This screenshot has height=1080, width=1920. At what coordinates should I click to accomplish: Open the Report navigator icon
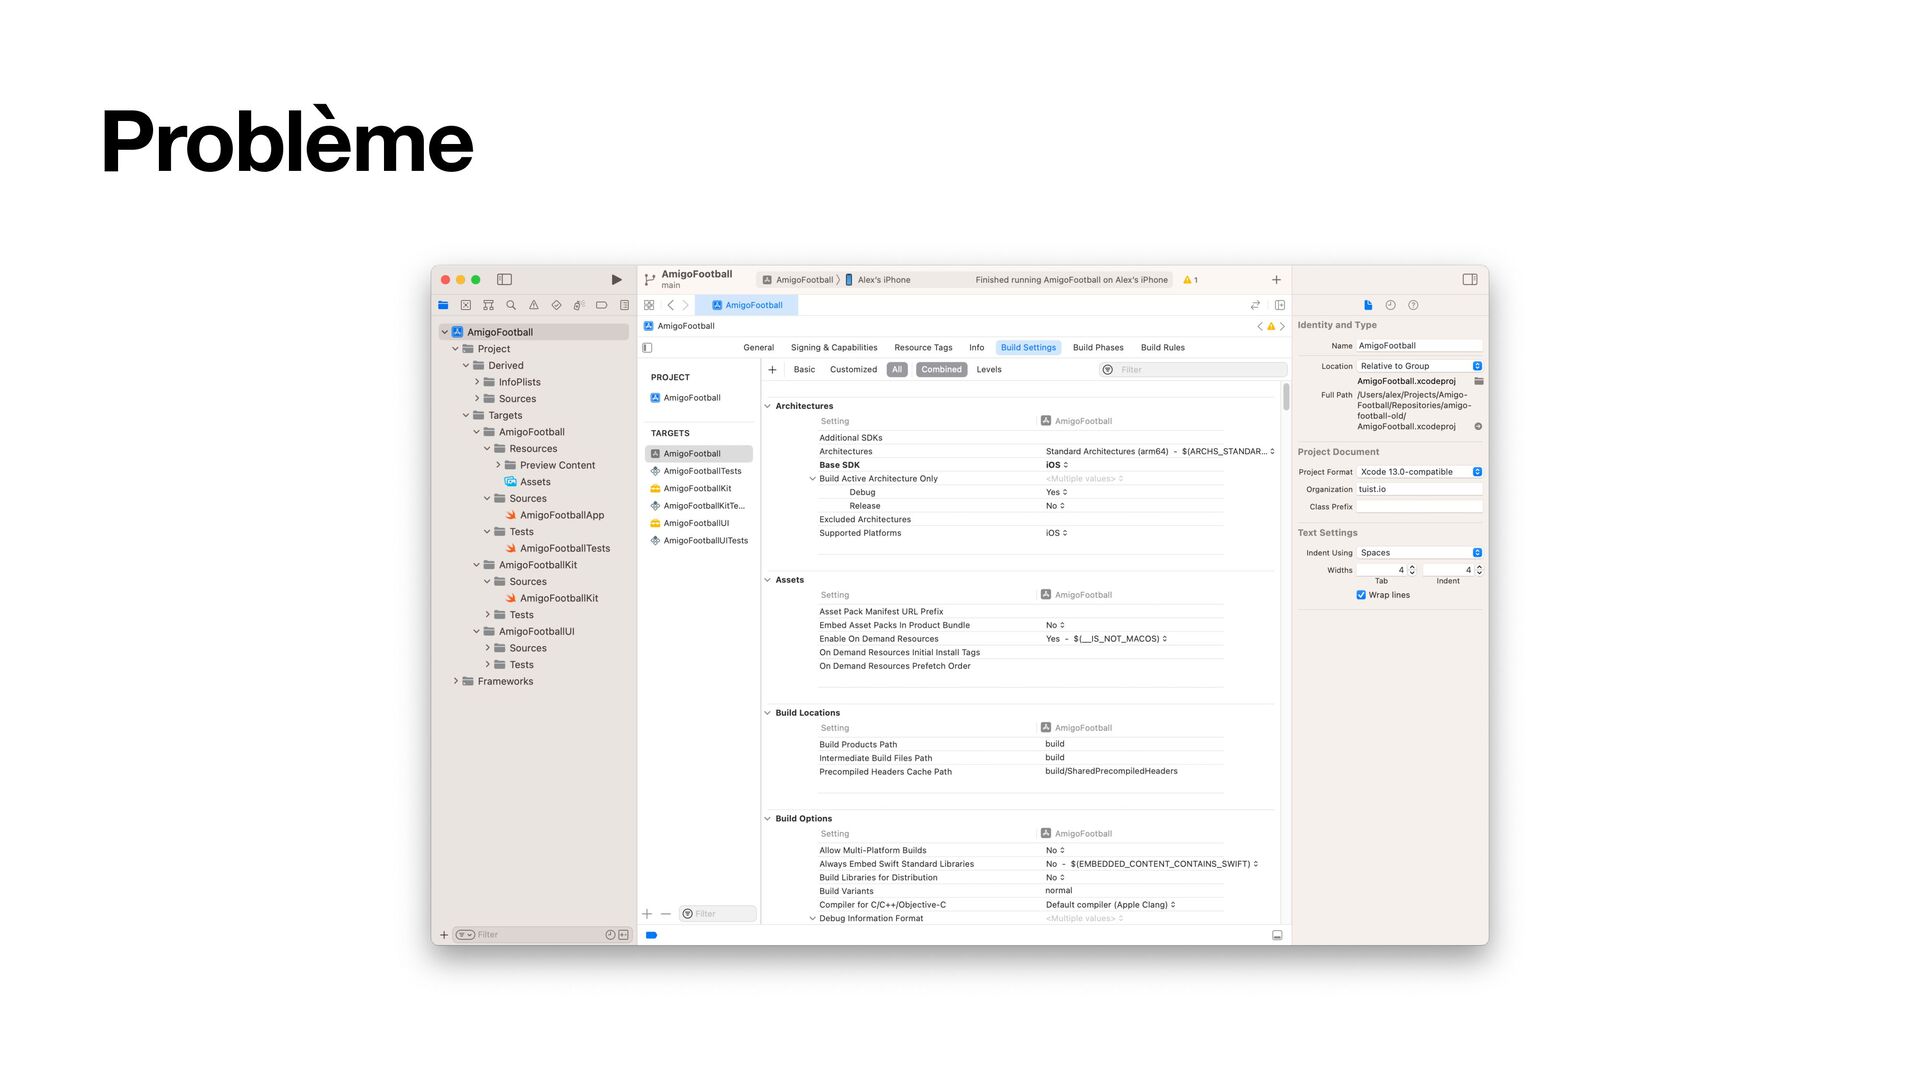pos(624,305)
